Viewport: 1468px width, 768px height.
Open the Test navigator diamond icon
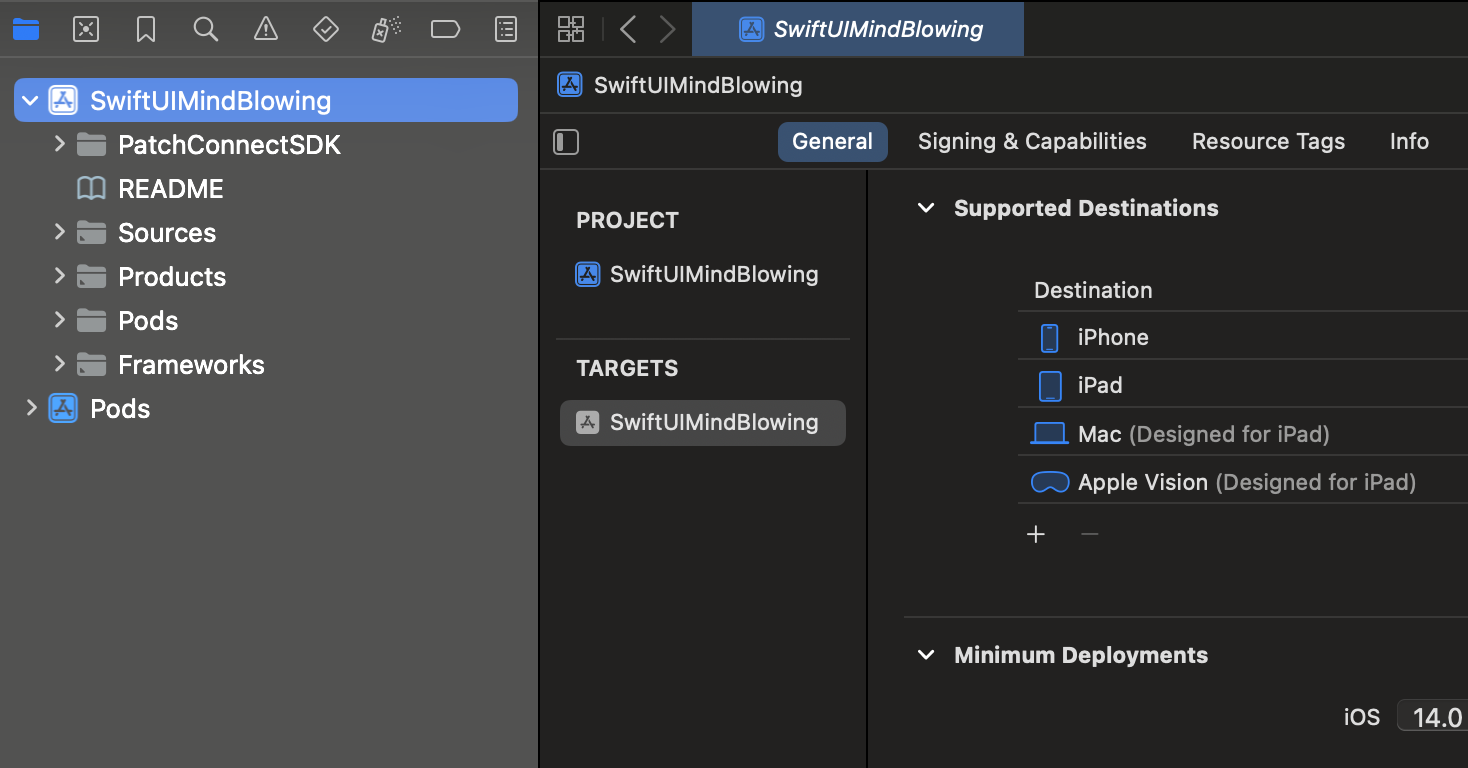click(x=326, y=30)
